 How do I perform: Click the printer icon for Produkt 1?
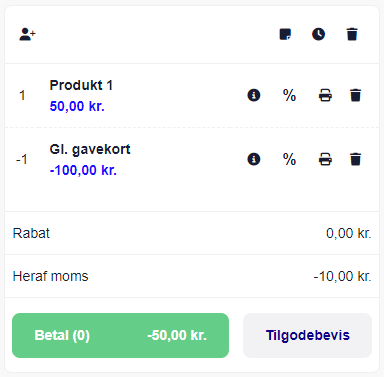tap(325, 95)
